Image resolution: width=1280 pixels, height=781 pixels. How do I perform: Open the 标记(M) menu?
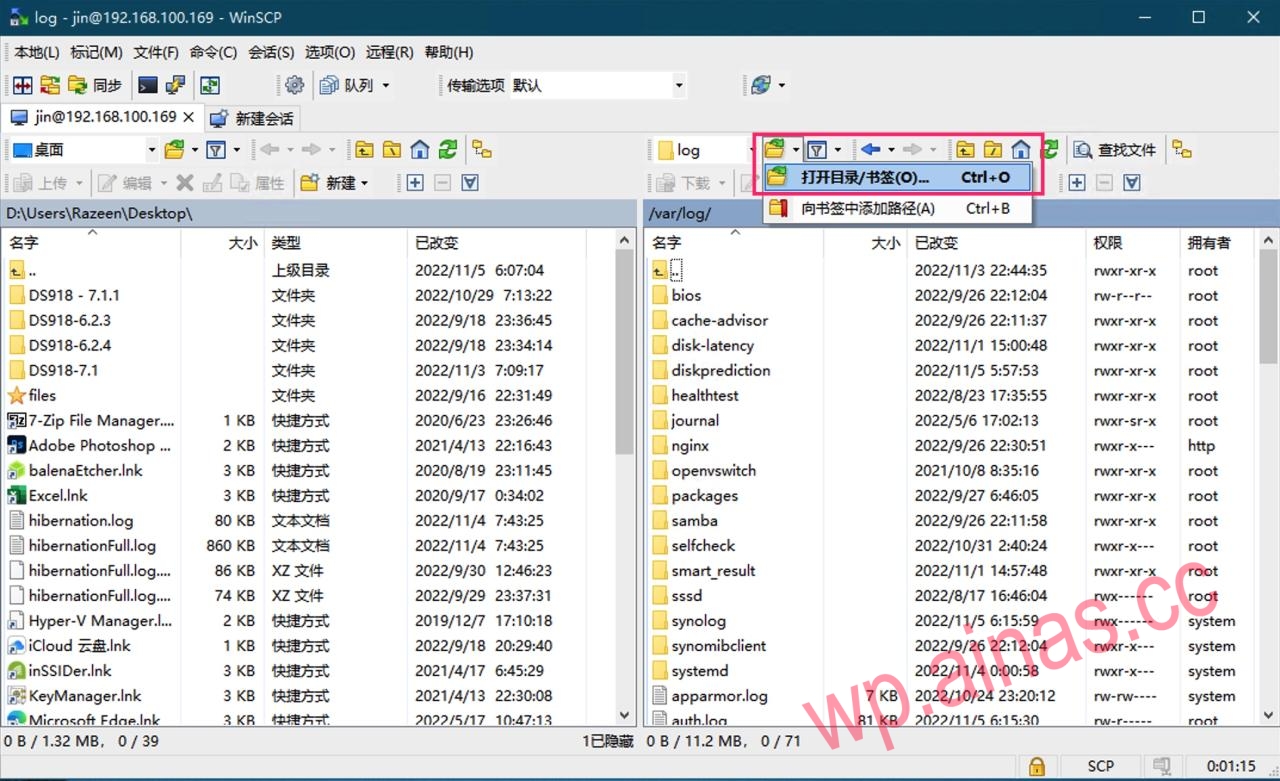pyautogui.click(x=96, y=52)
